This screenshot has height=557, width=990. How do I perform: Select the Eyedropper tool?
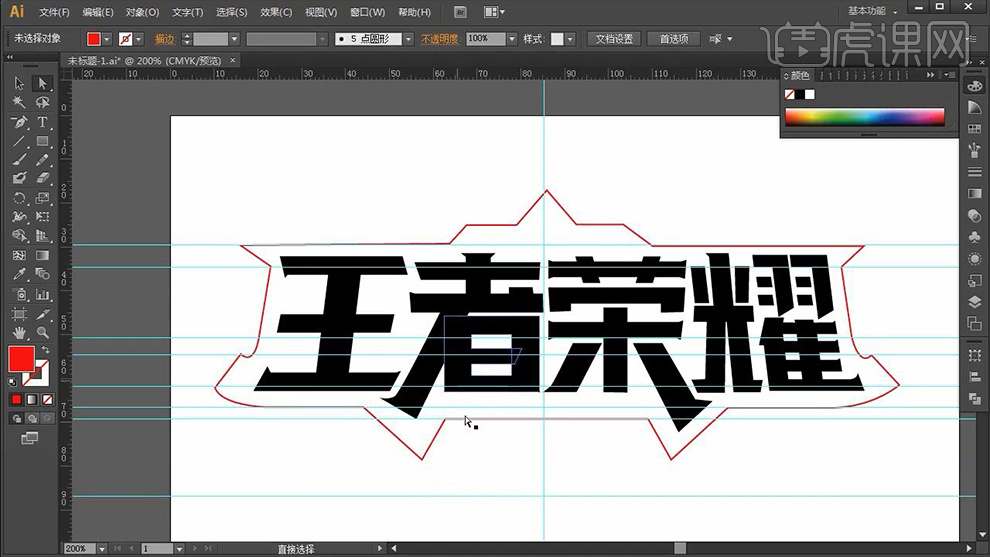(19, 274)
